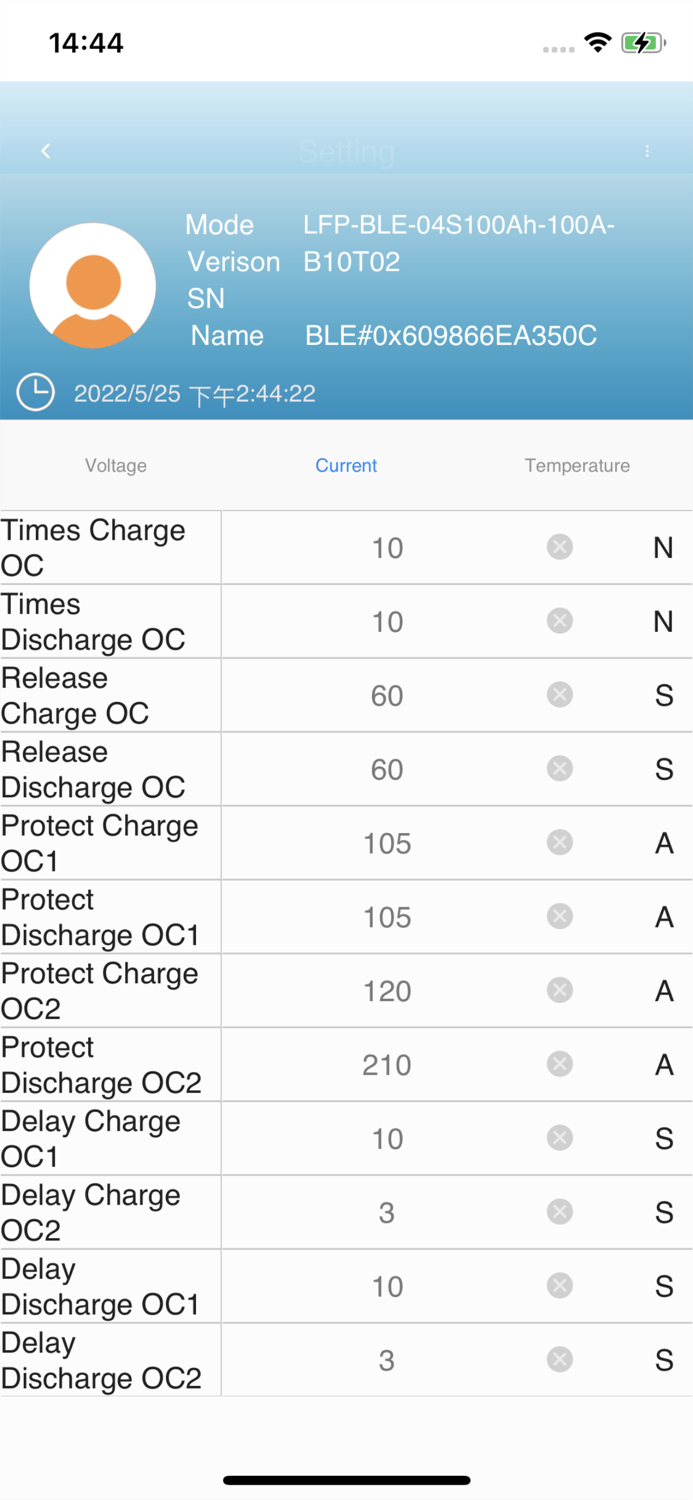
Task: Clear the Protect Discharge OC2 value
Action: 559,1064
